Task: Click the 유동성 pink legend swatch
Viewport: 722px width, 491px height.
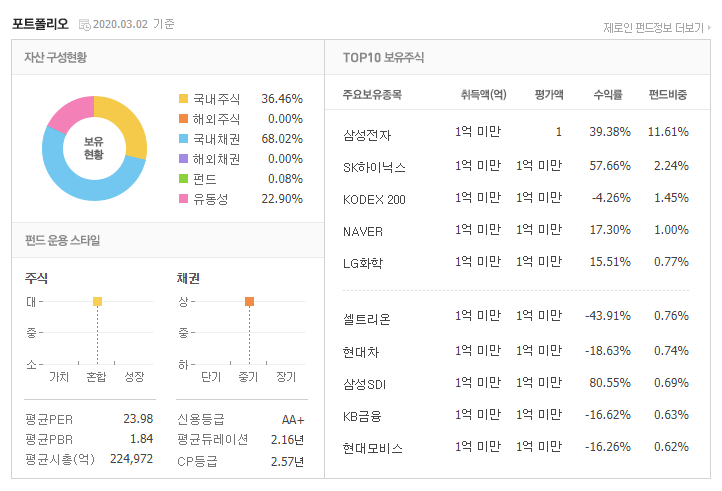Action: point(183,199)
